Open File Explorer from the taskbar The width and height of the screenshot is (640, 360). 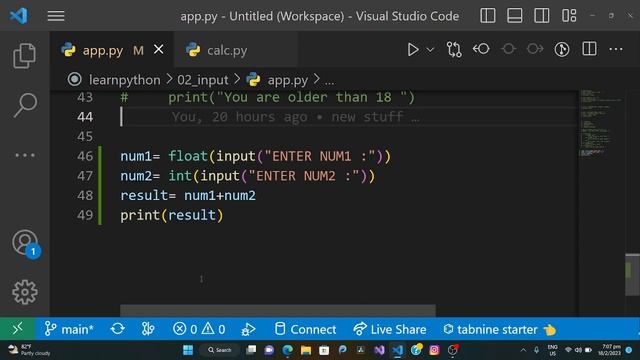306,350
